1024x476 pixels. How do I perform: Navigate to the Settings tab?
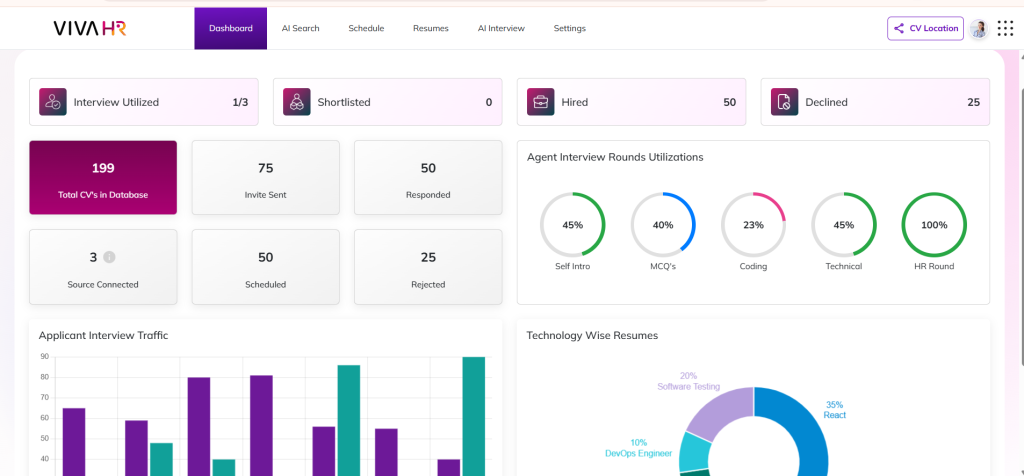click(570, 28)
